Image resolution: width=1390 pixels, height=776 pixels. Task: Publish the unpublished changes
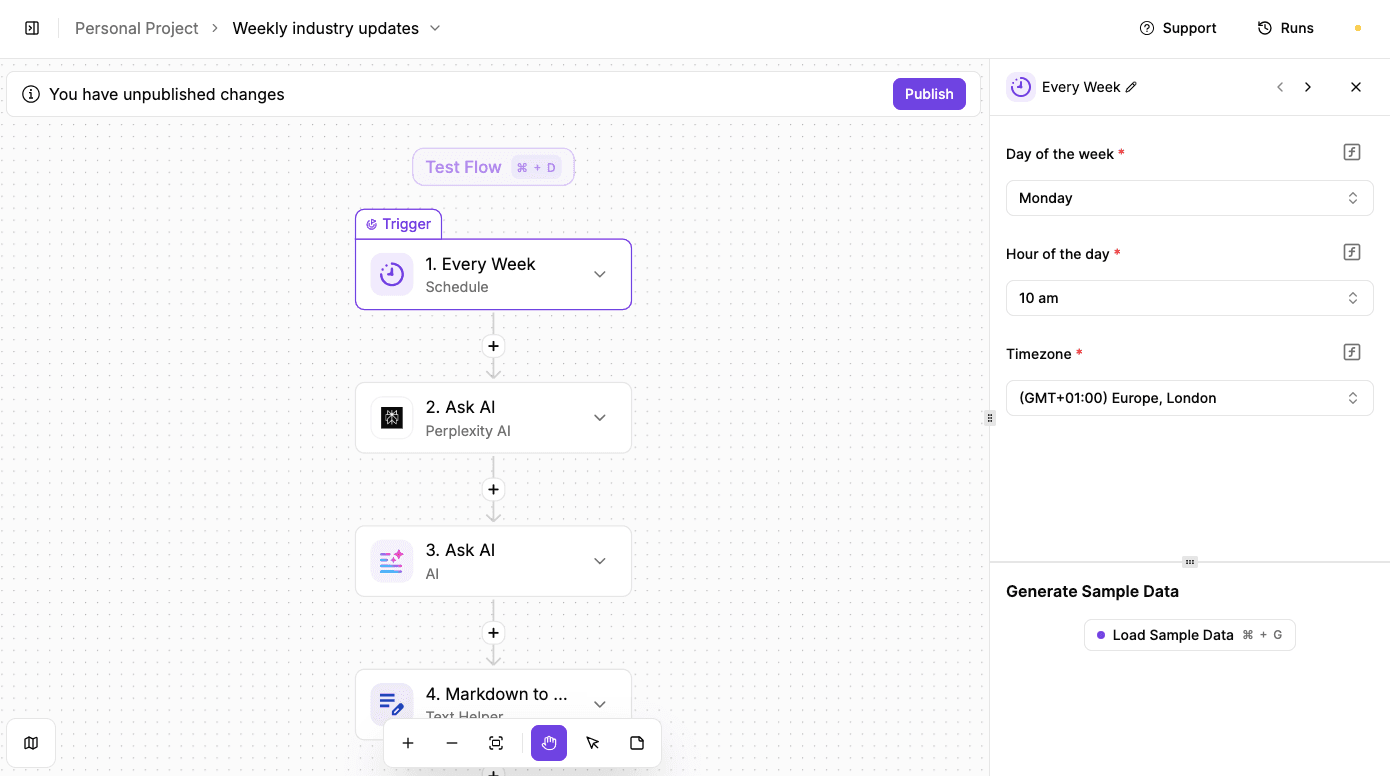point(929,93)
